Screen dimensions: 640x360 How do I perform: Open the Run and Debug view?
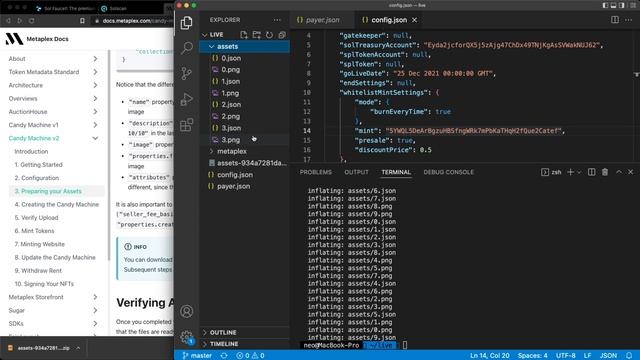(187, 99)
